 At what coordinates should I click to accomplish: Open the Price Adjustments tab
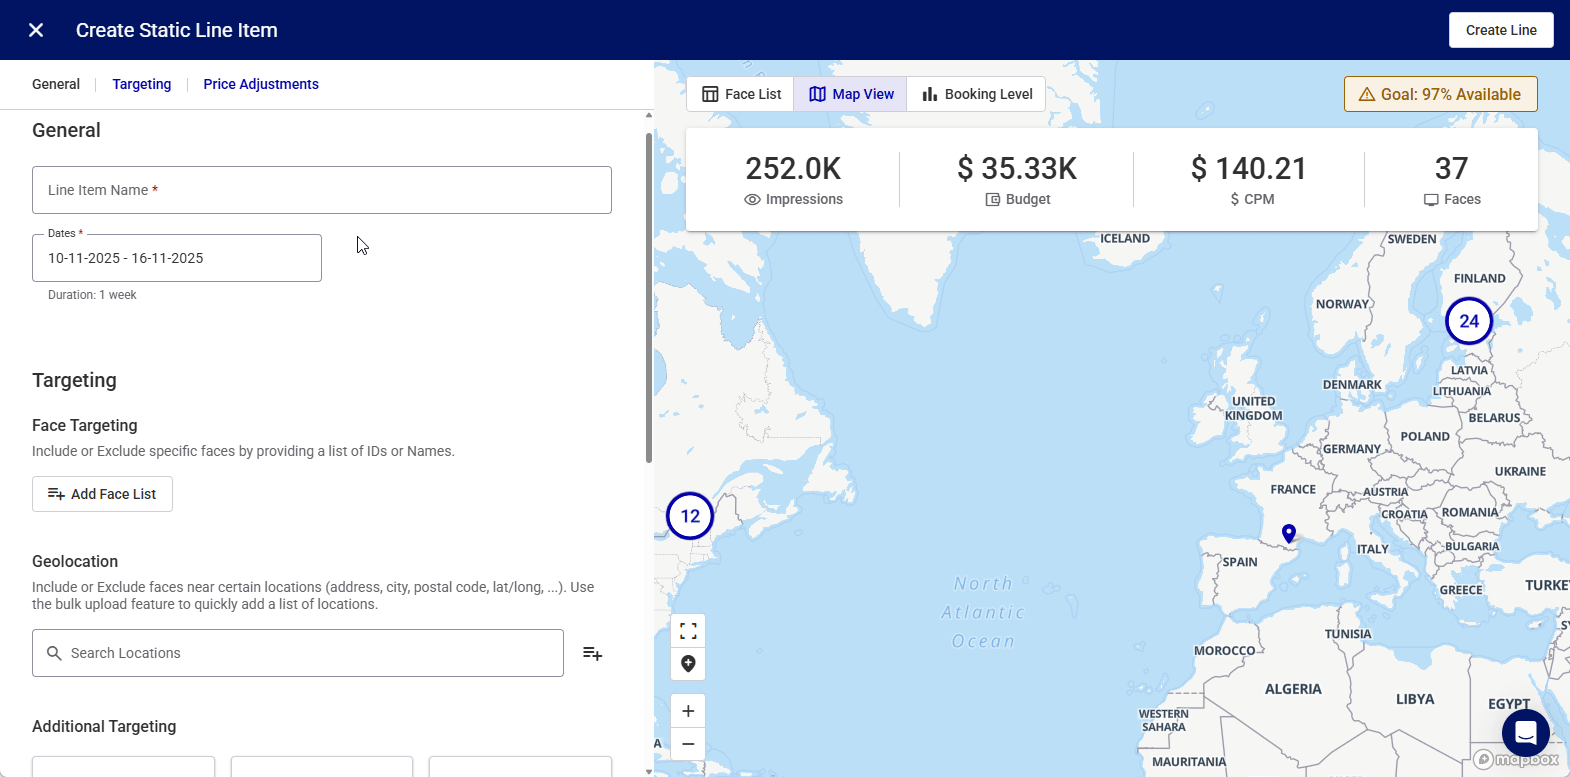tap(261, 84)
